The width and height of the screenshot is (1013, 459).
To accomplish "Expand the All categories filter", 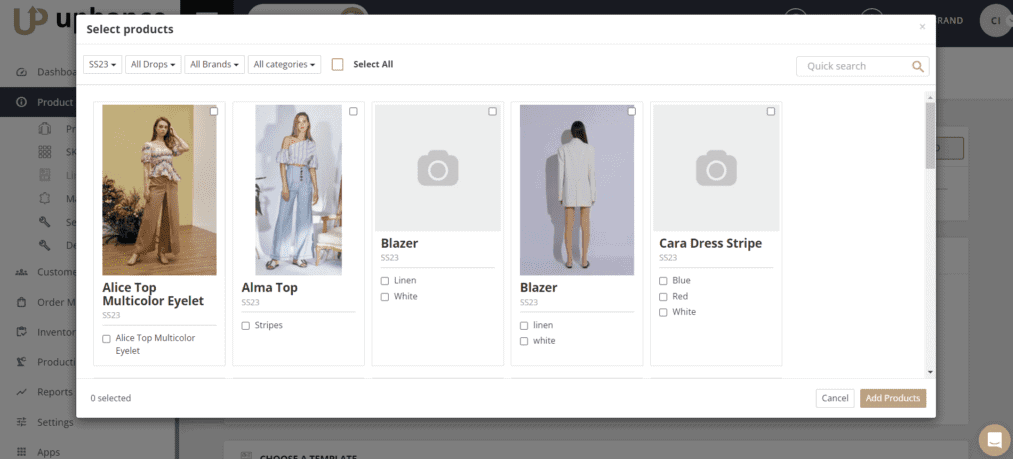I will pyautogui.click(x=284, y=65).
